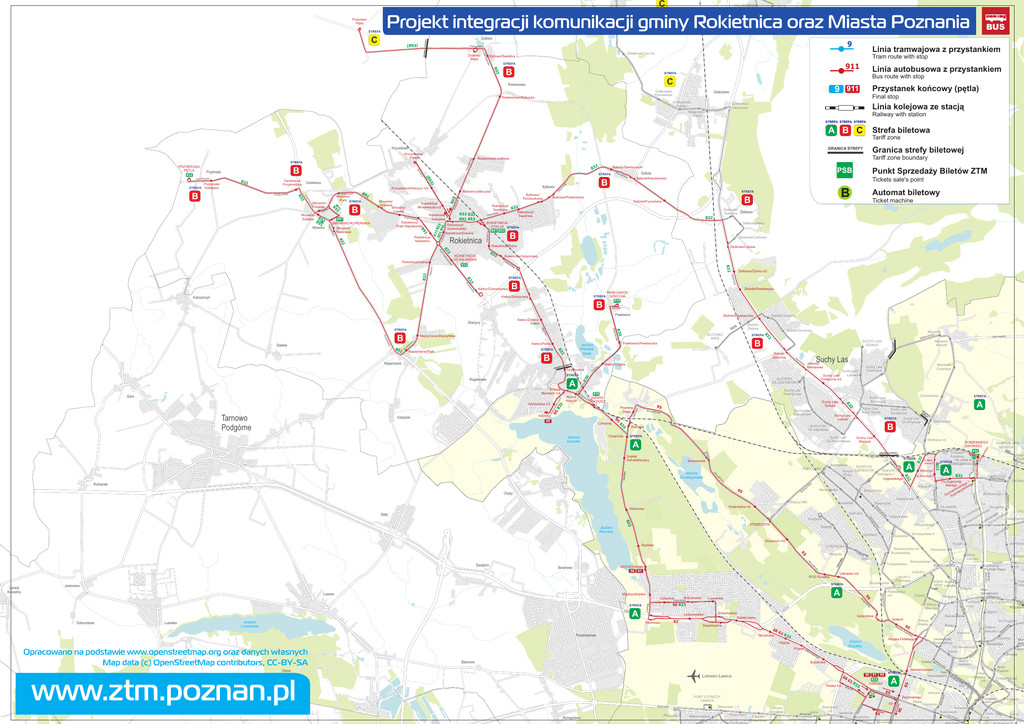Click the zone B marker near Przybroda

pyautogui.click(x=195, y=196)
